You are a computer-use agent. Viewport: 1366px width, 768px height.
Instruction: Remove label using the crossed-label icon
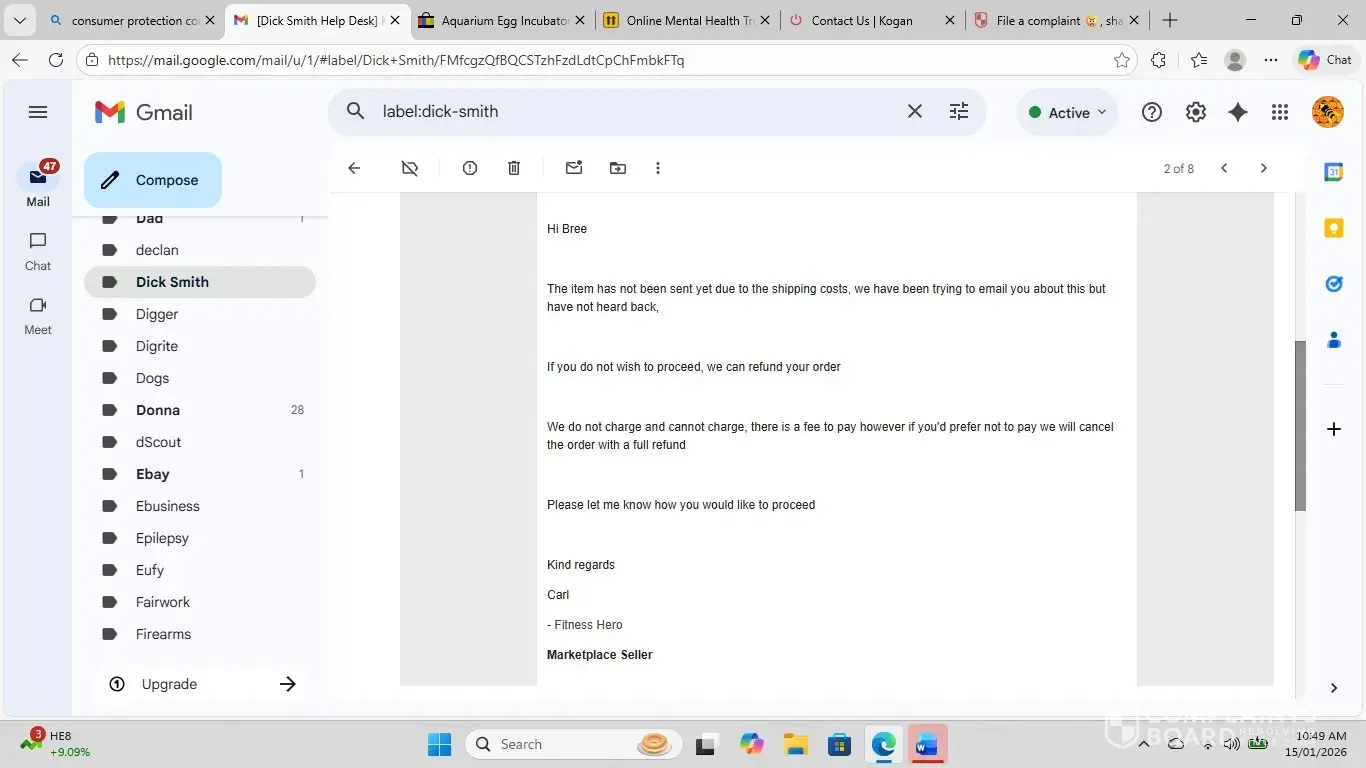coord(410,168)
